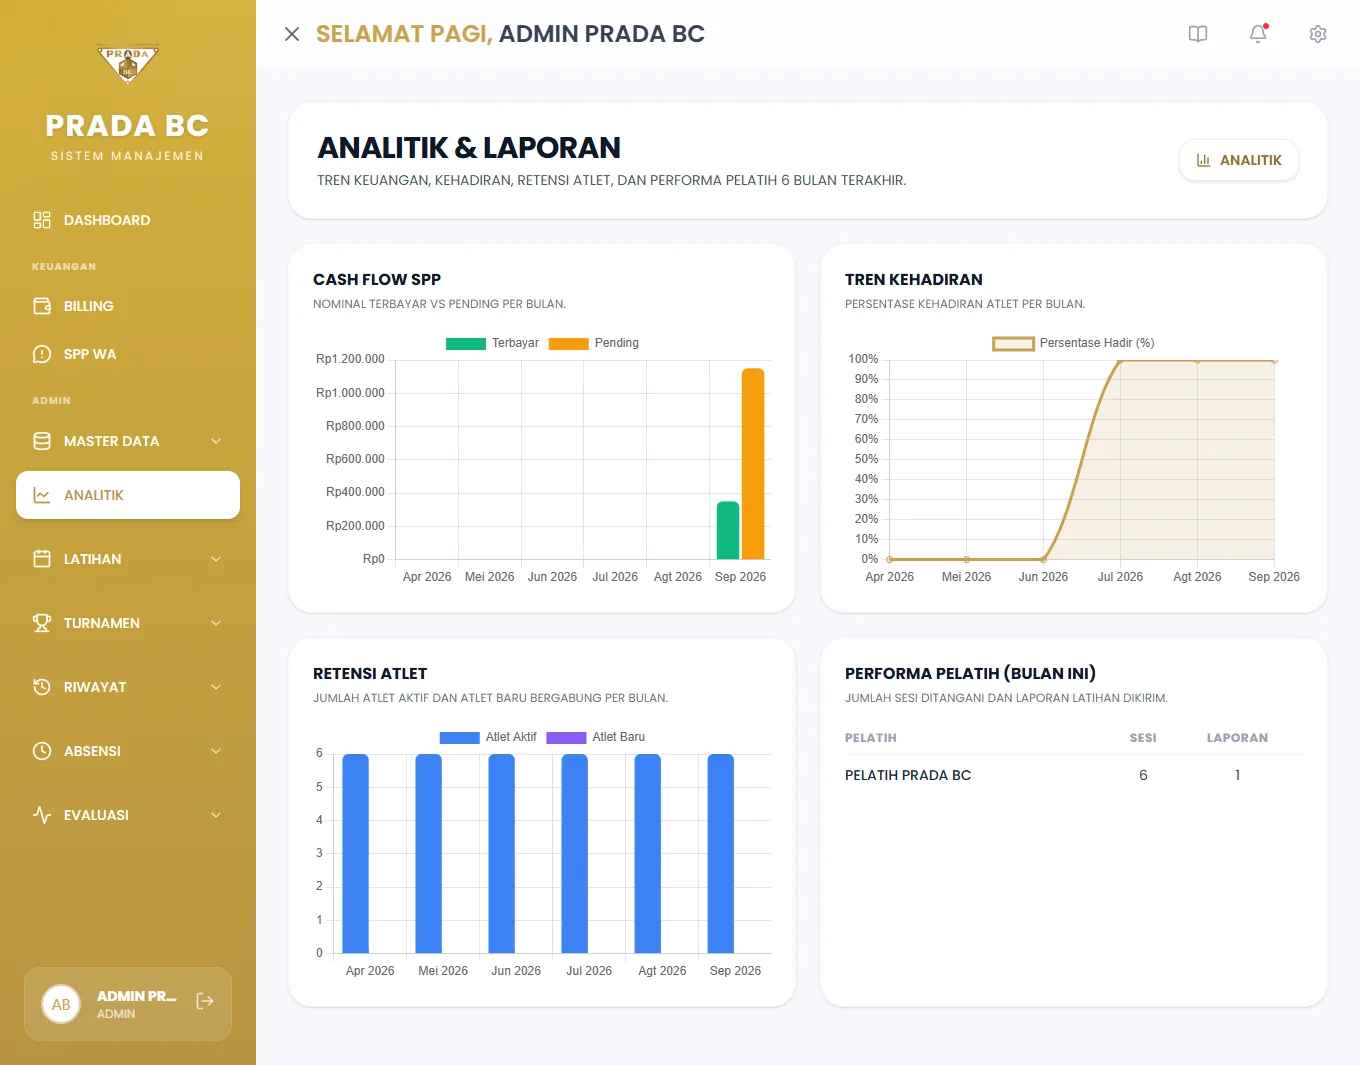Open the Admin PR... profile name
The image size is (1360, 1065).
137,996
